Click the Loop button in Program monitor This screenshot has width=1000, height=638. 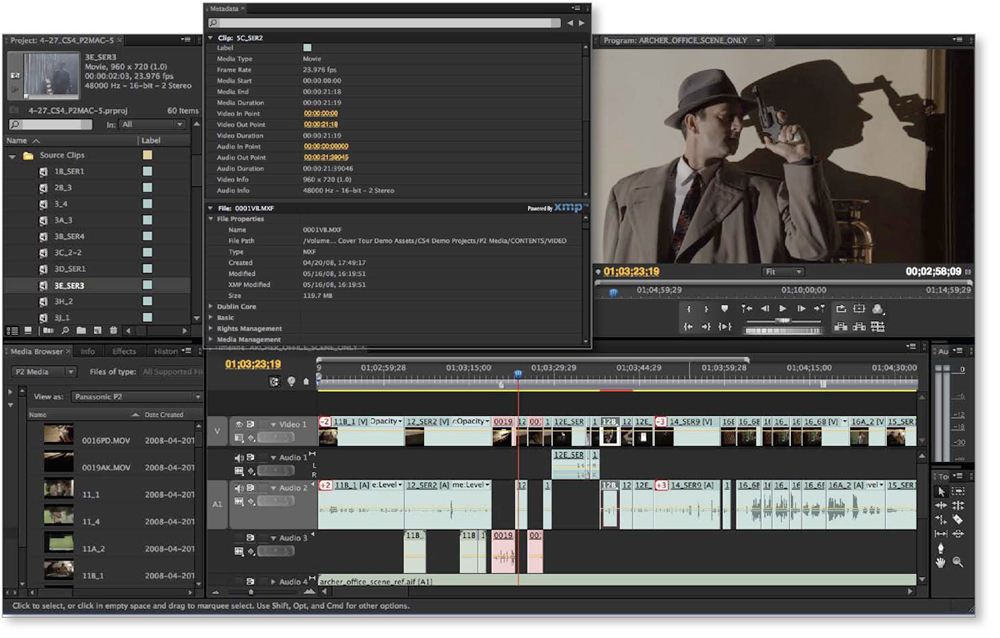click(841, 309)
